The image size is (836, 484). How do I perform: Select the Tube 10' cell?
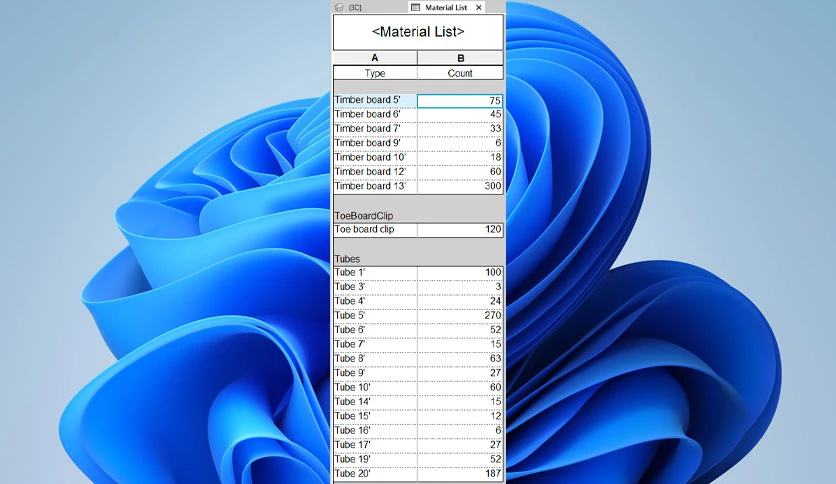coord(375,388)
